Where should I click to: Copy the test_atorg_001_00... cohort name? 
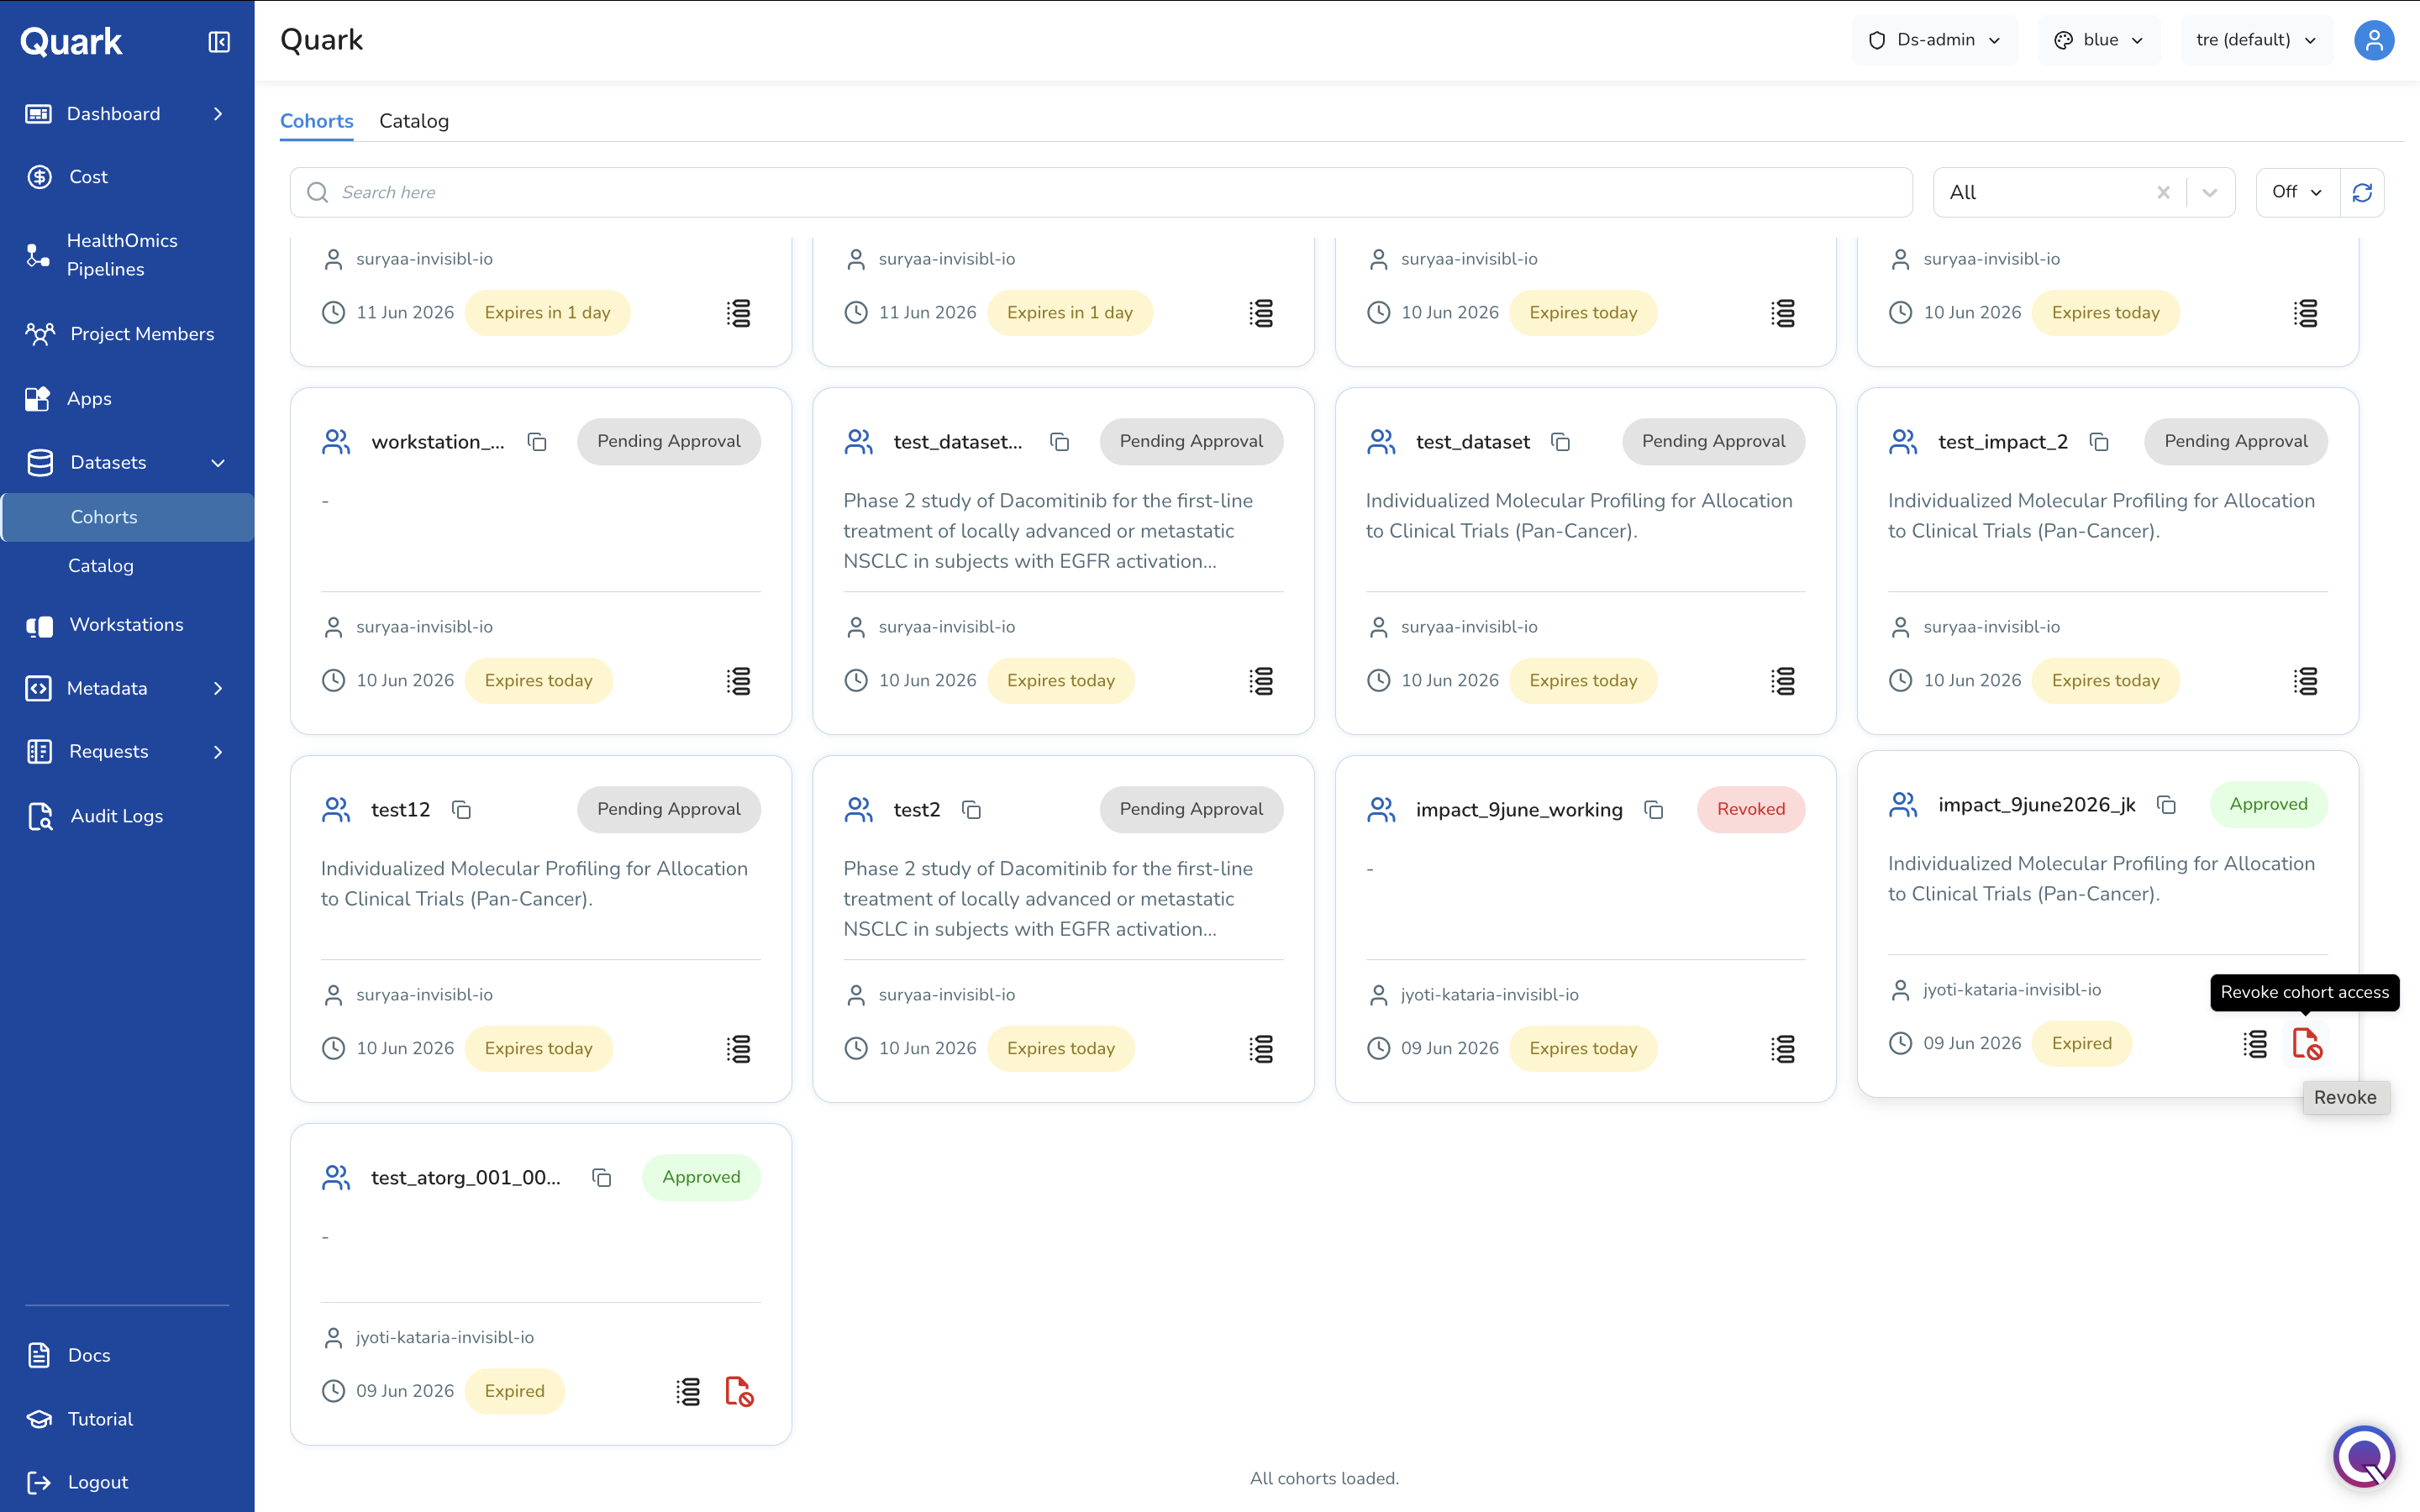(601, 1178)
